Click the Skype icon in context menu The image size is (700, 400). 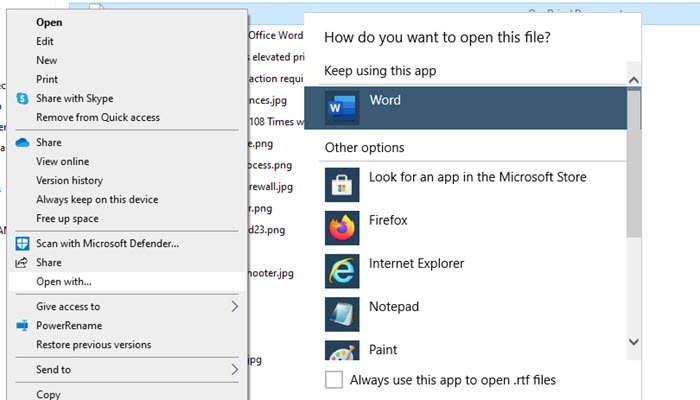[x=22, y=99]
